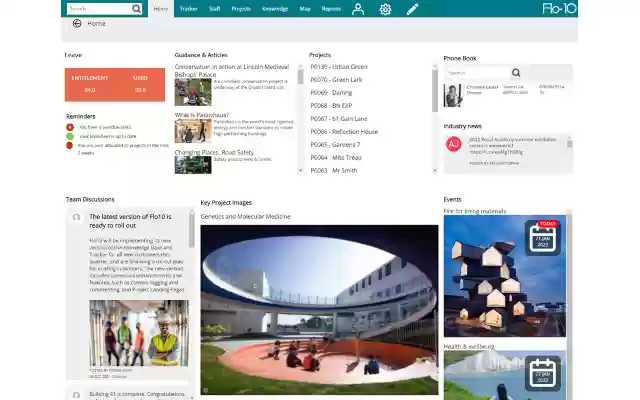Click the Guidance & Articles scrollbar thumb

pyautogui.click(x=301, y=76)
